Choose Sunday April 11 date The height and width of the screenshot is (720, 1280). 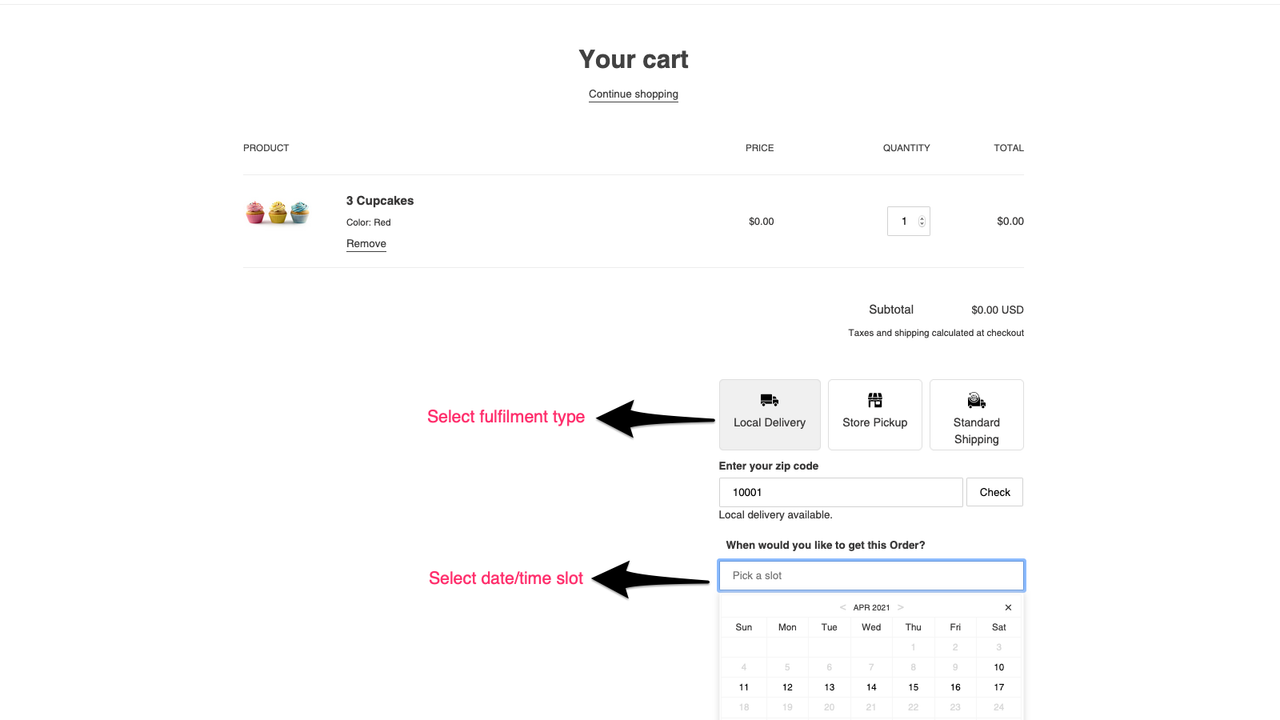pos(744,687)
